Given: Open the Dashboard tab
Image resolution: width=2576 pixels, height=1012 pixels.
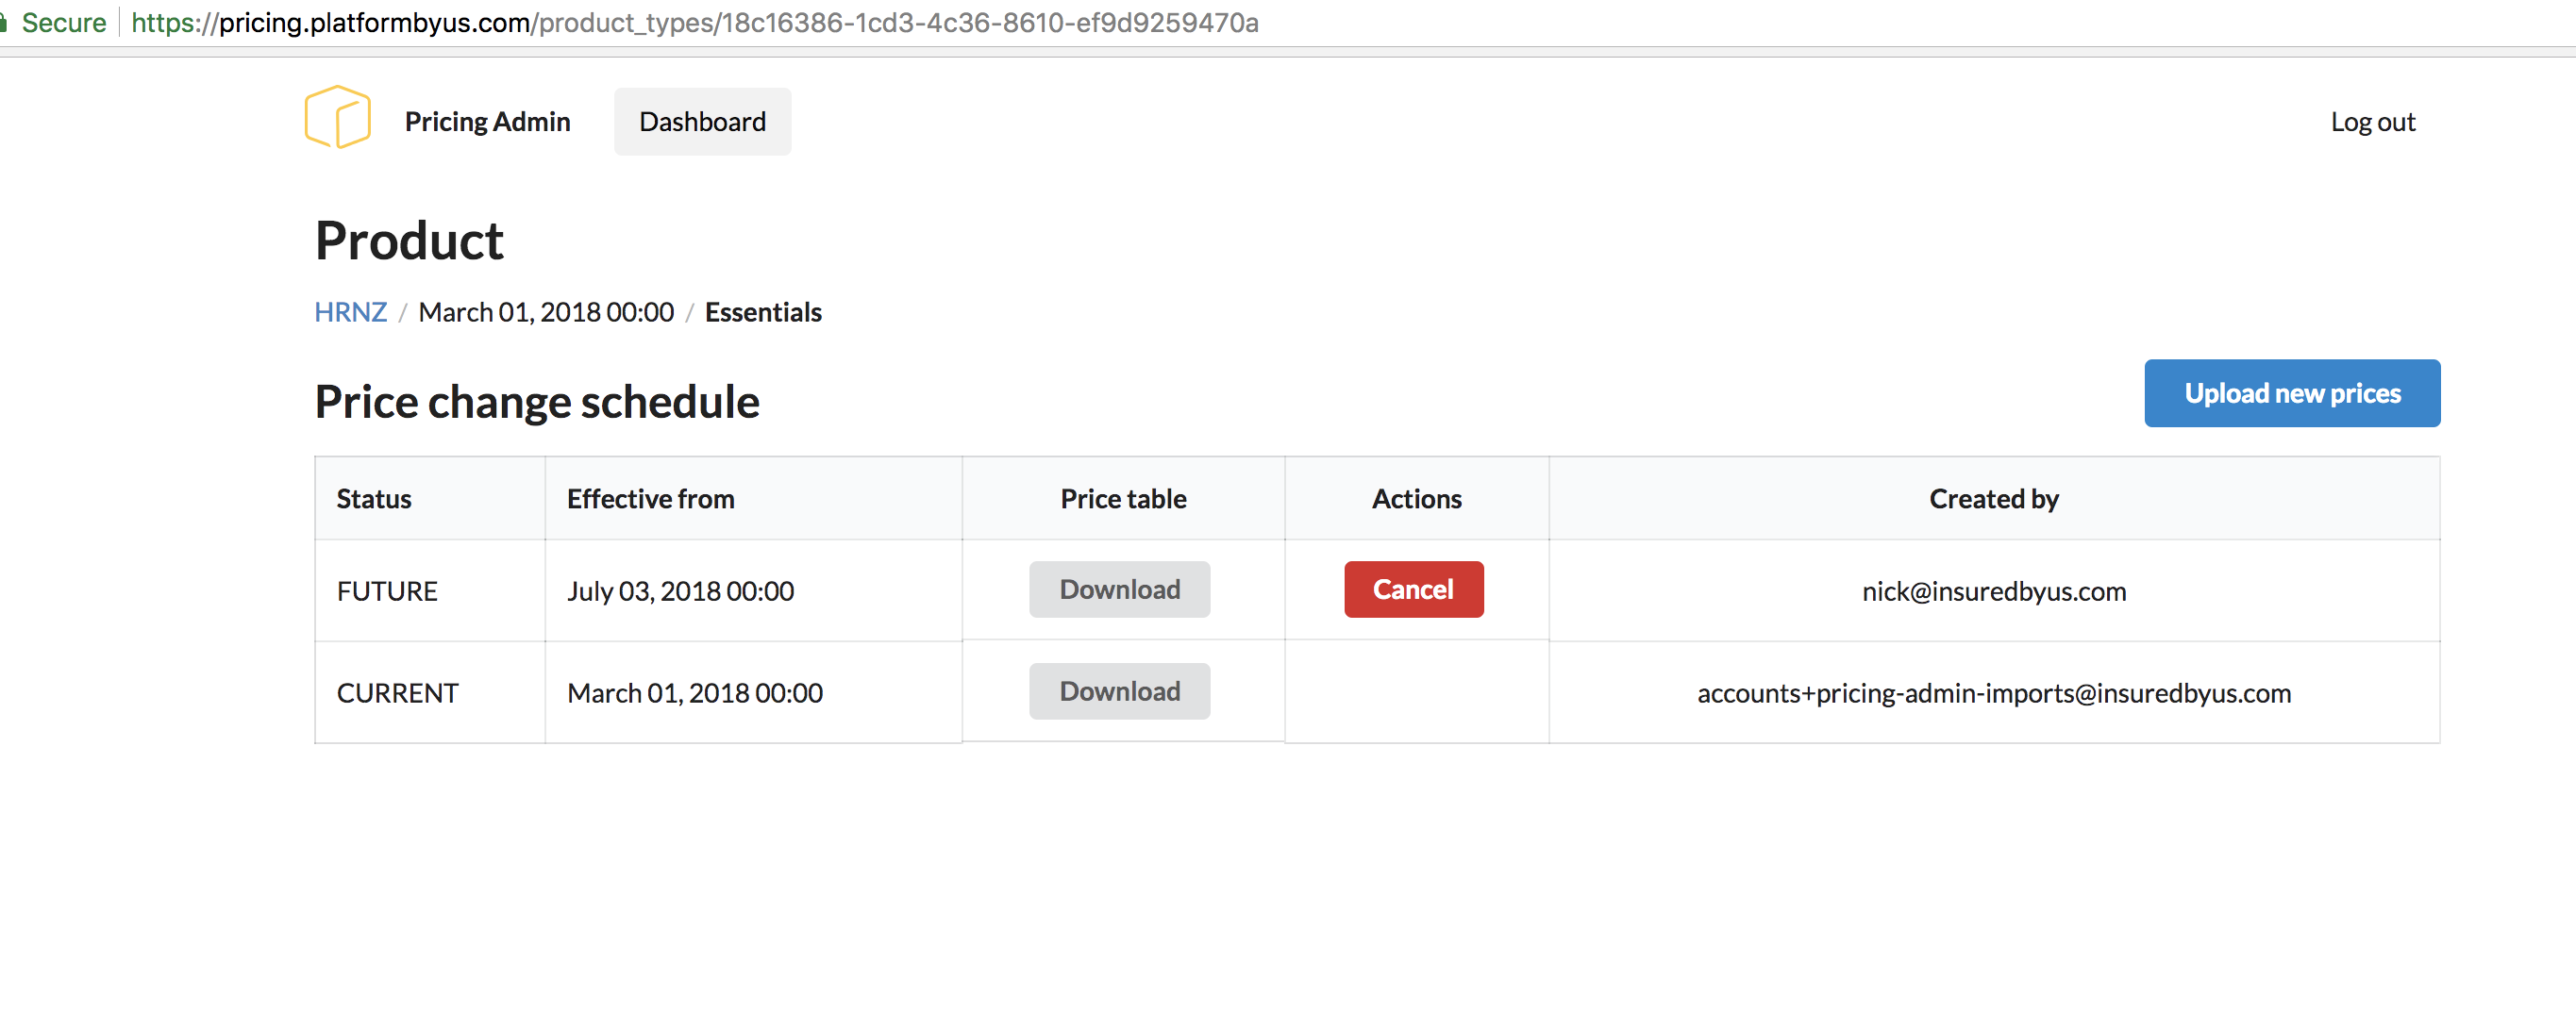Looking at the screenshot, I should pyautogui.click(x=702, y=122).
